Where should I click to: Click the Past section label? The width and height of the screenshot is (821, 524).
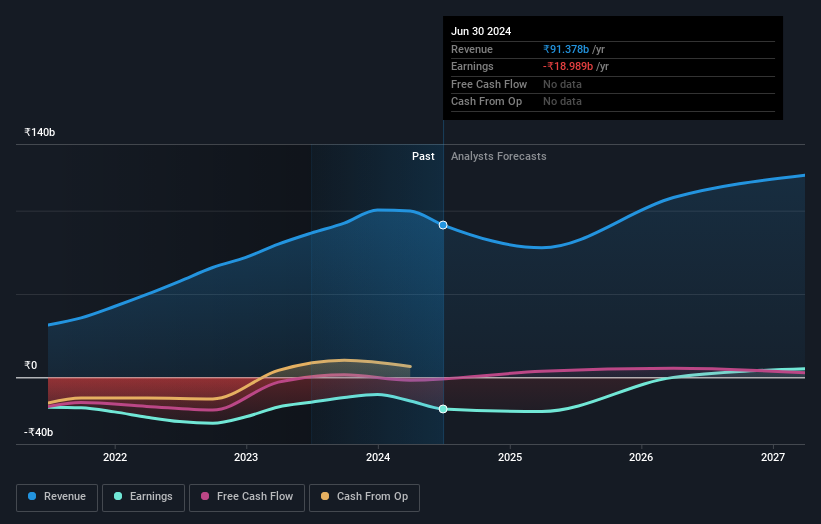click(x=423, y=156)
